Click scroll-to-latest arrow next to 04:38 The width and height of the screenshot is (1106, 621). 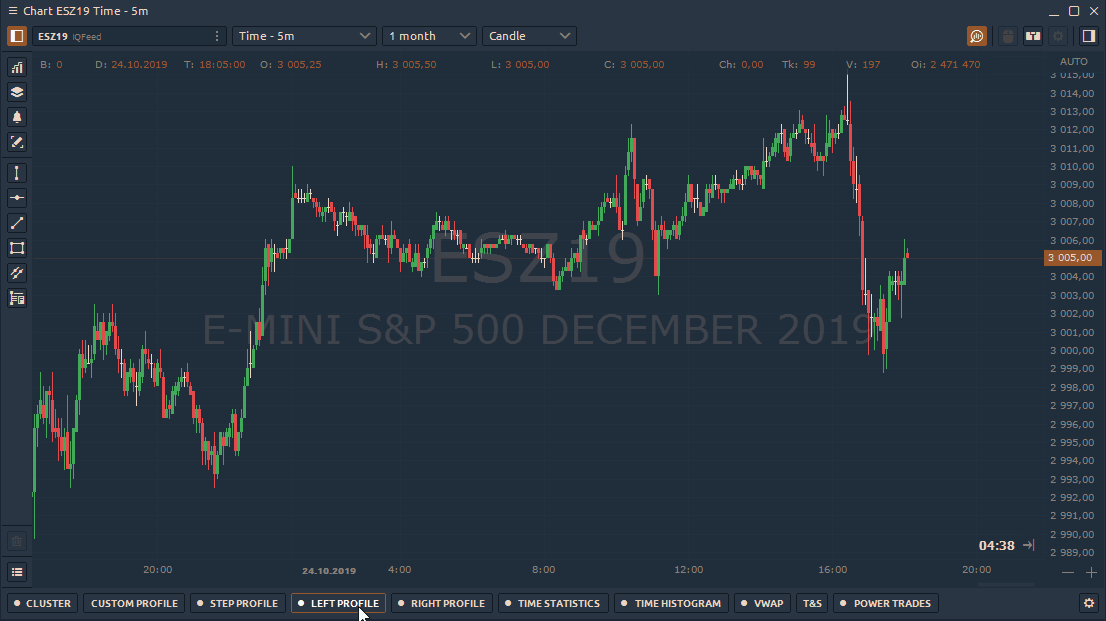pyautogui.click(x=1029, y=545)
